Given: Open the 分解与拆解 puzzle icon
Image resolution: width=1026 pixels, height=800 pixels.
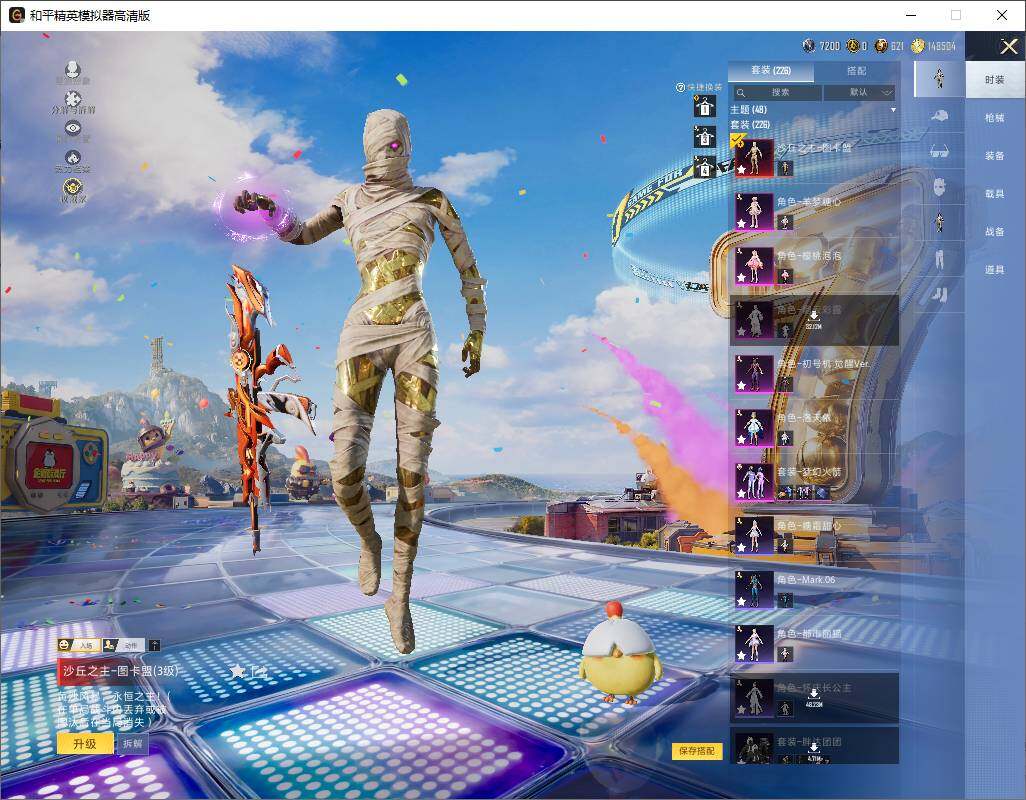Looking at the screenshot, I should pyautogui.click(x=73, y=99).
